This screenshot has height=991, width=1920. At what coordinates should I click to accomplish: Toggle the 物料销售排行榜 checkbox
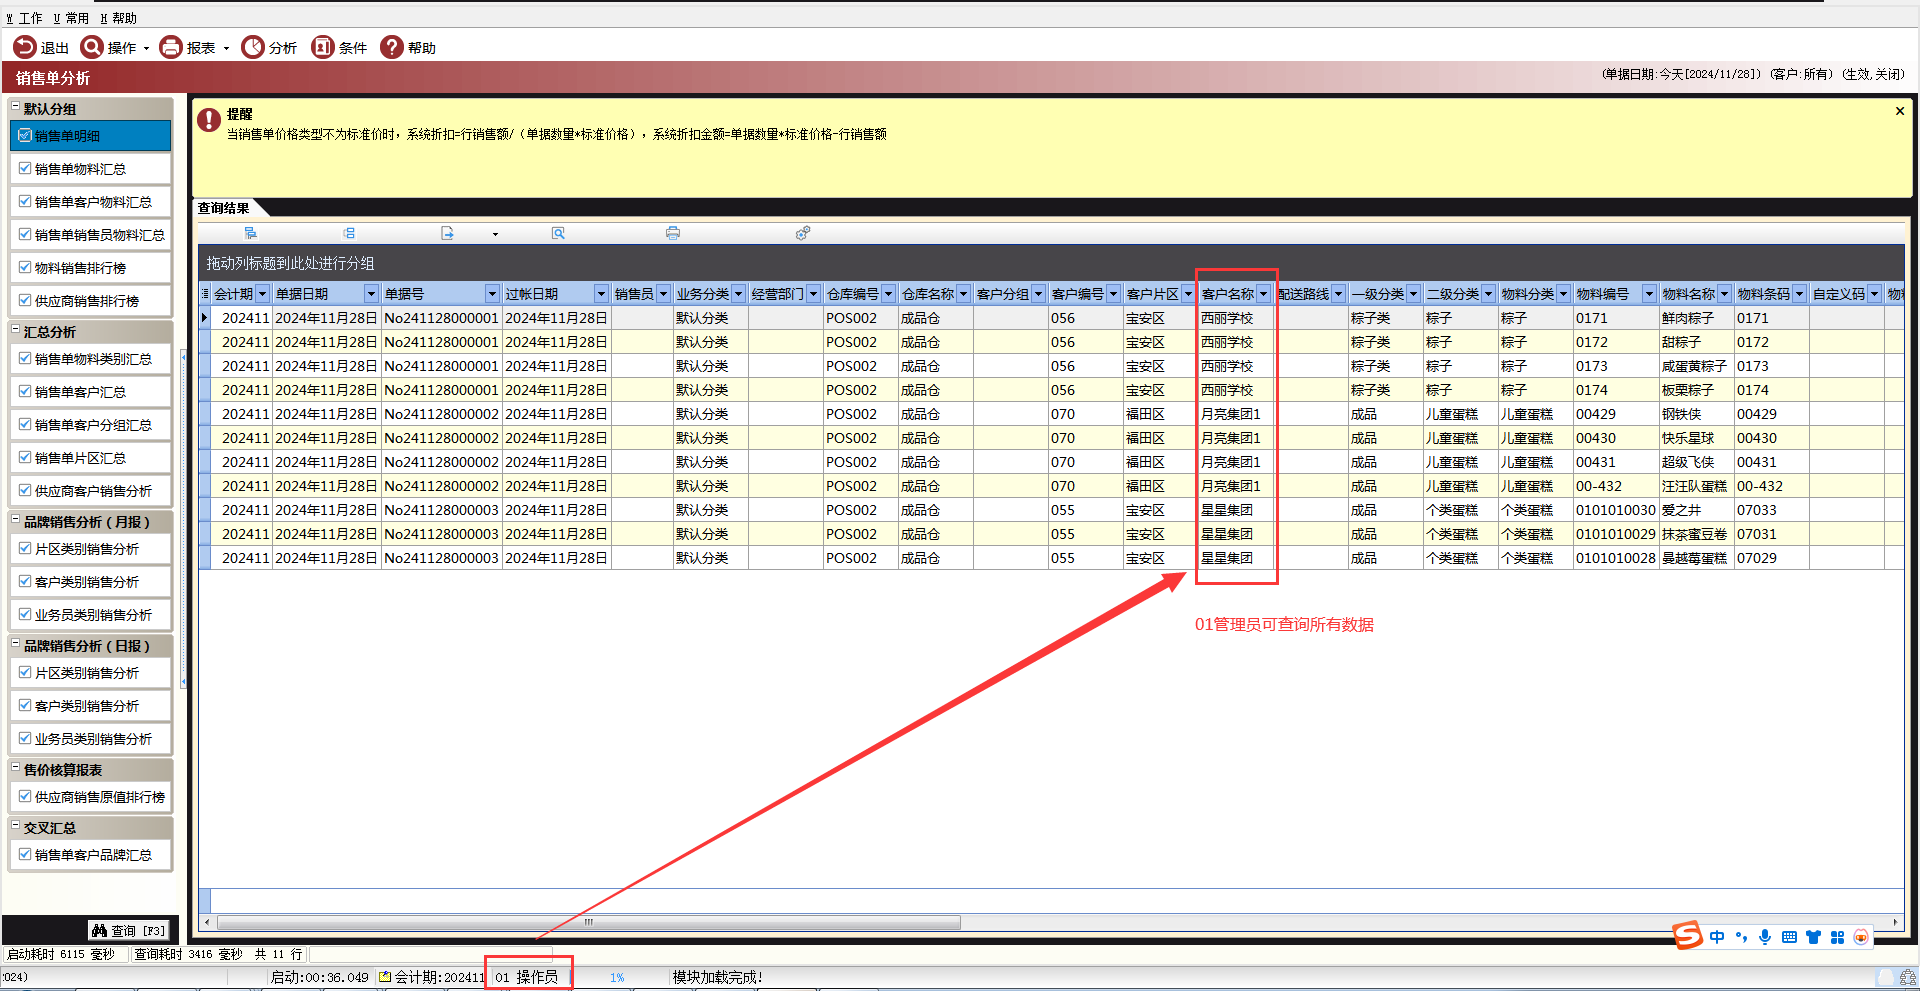(25, 268)
